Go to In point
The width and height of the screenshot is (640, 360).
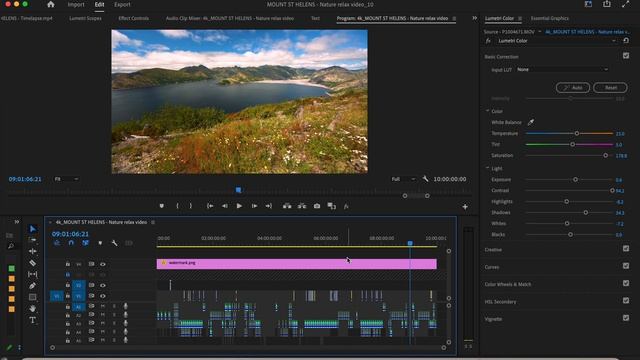coord(210,206)
